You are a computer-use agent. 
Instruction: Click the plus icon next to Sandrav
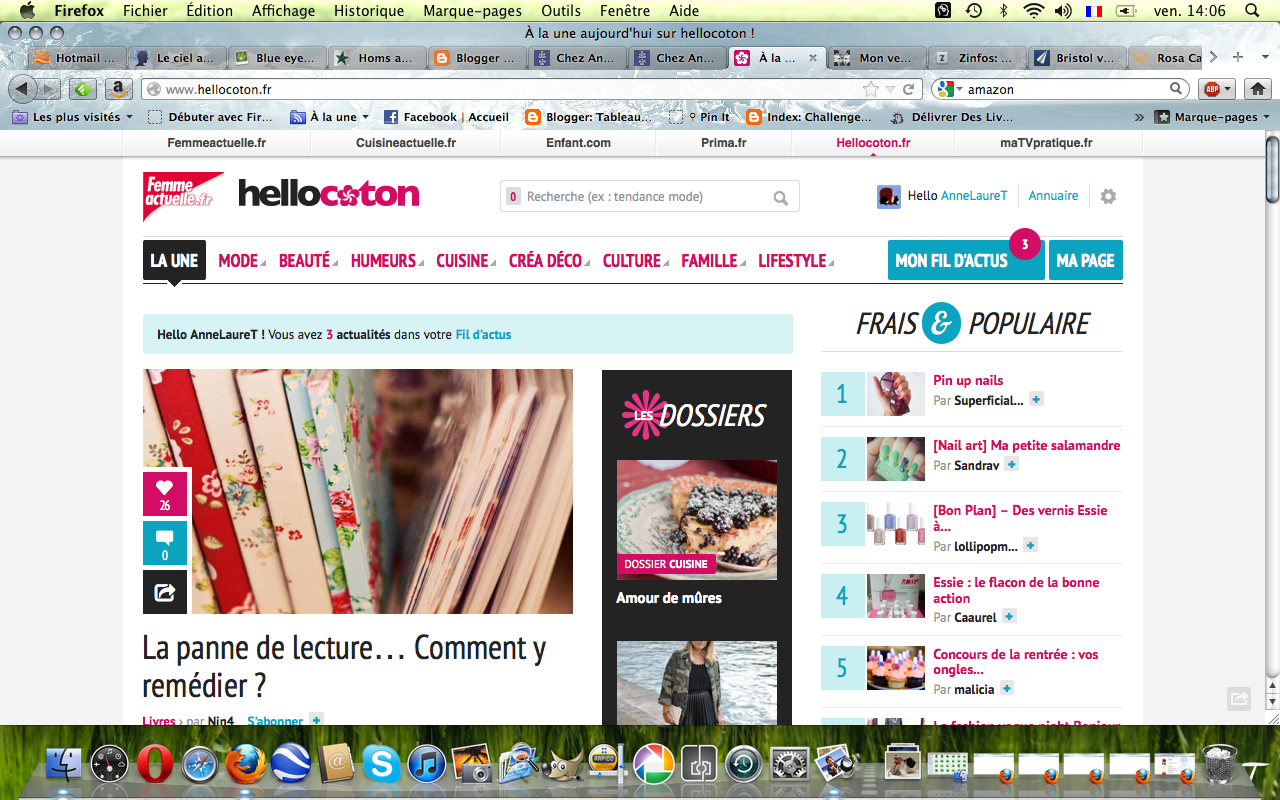(x=1011, y=464)
